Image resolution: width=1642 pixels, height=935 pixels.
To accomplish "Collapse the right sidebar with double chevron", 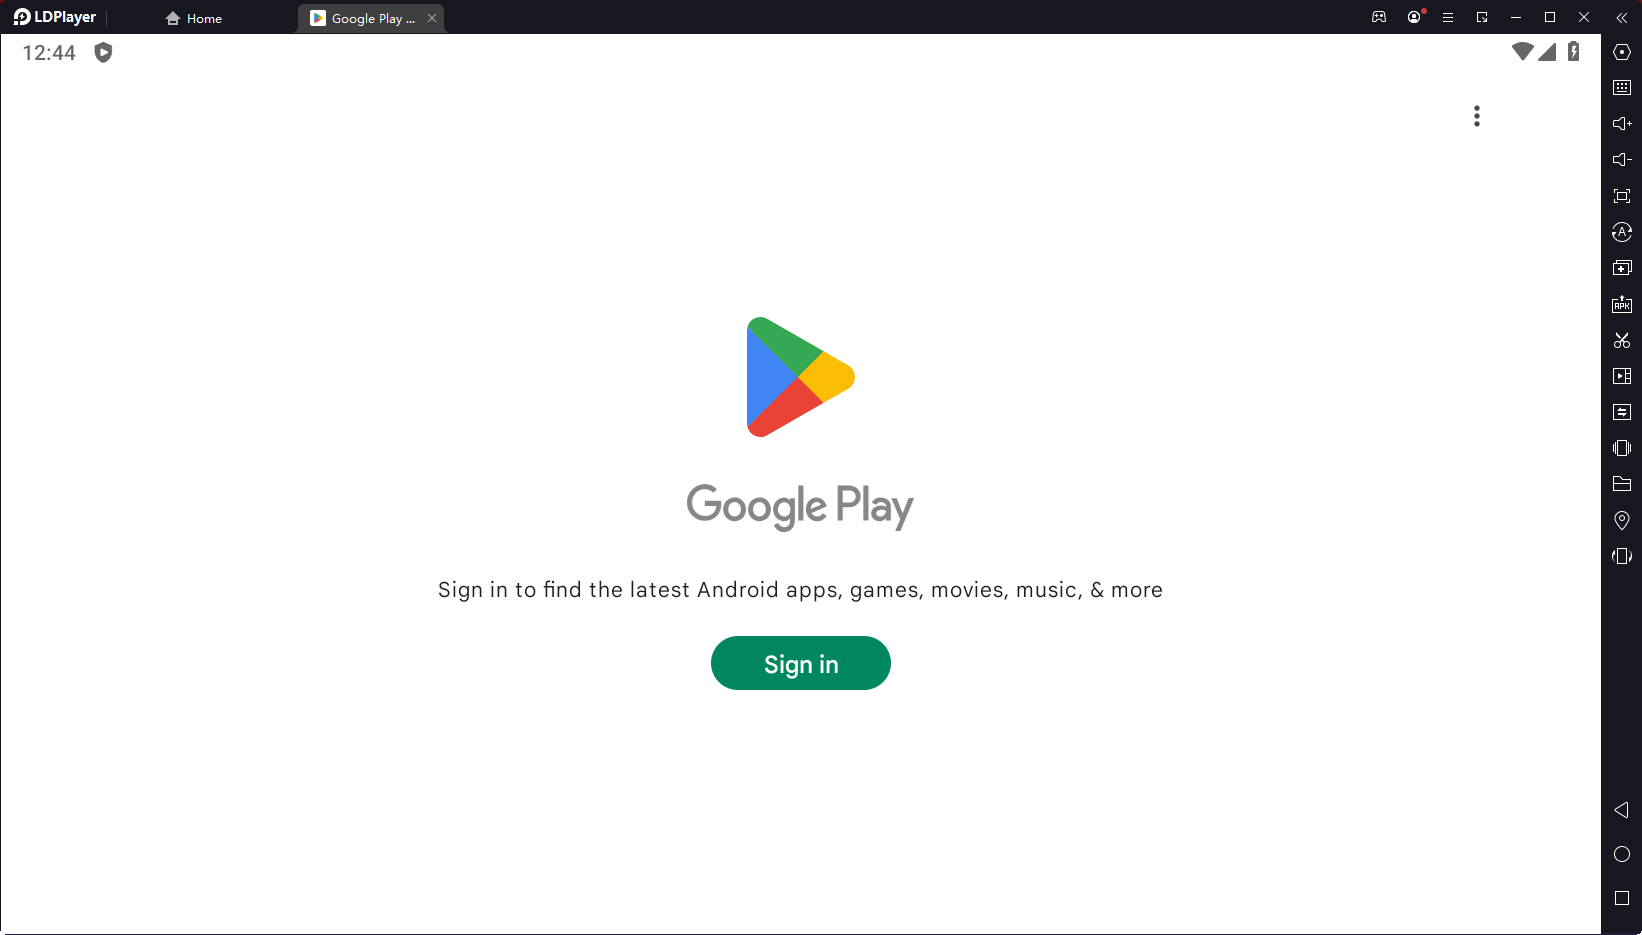I will point(1622,18).
